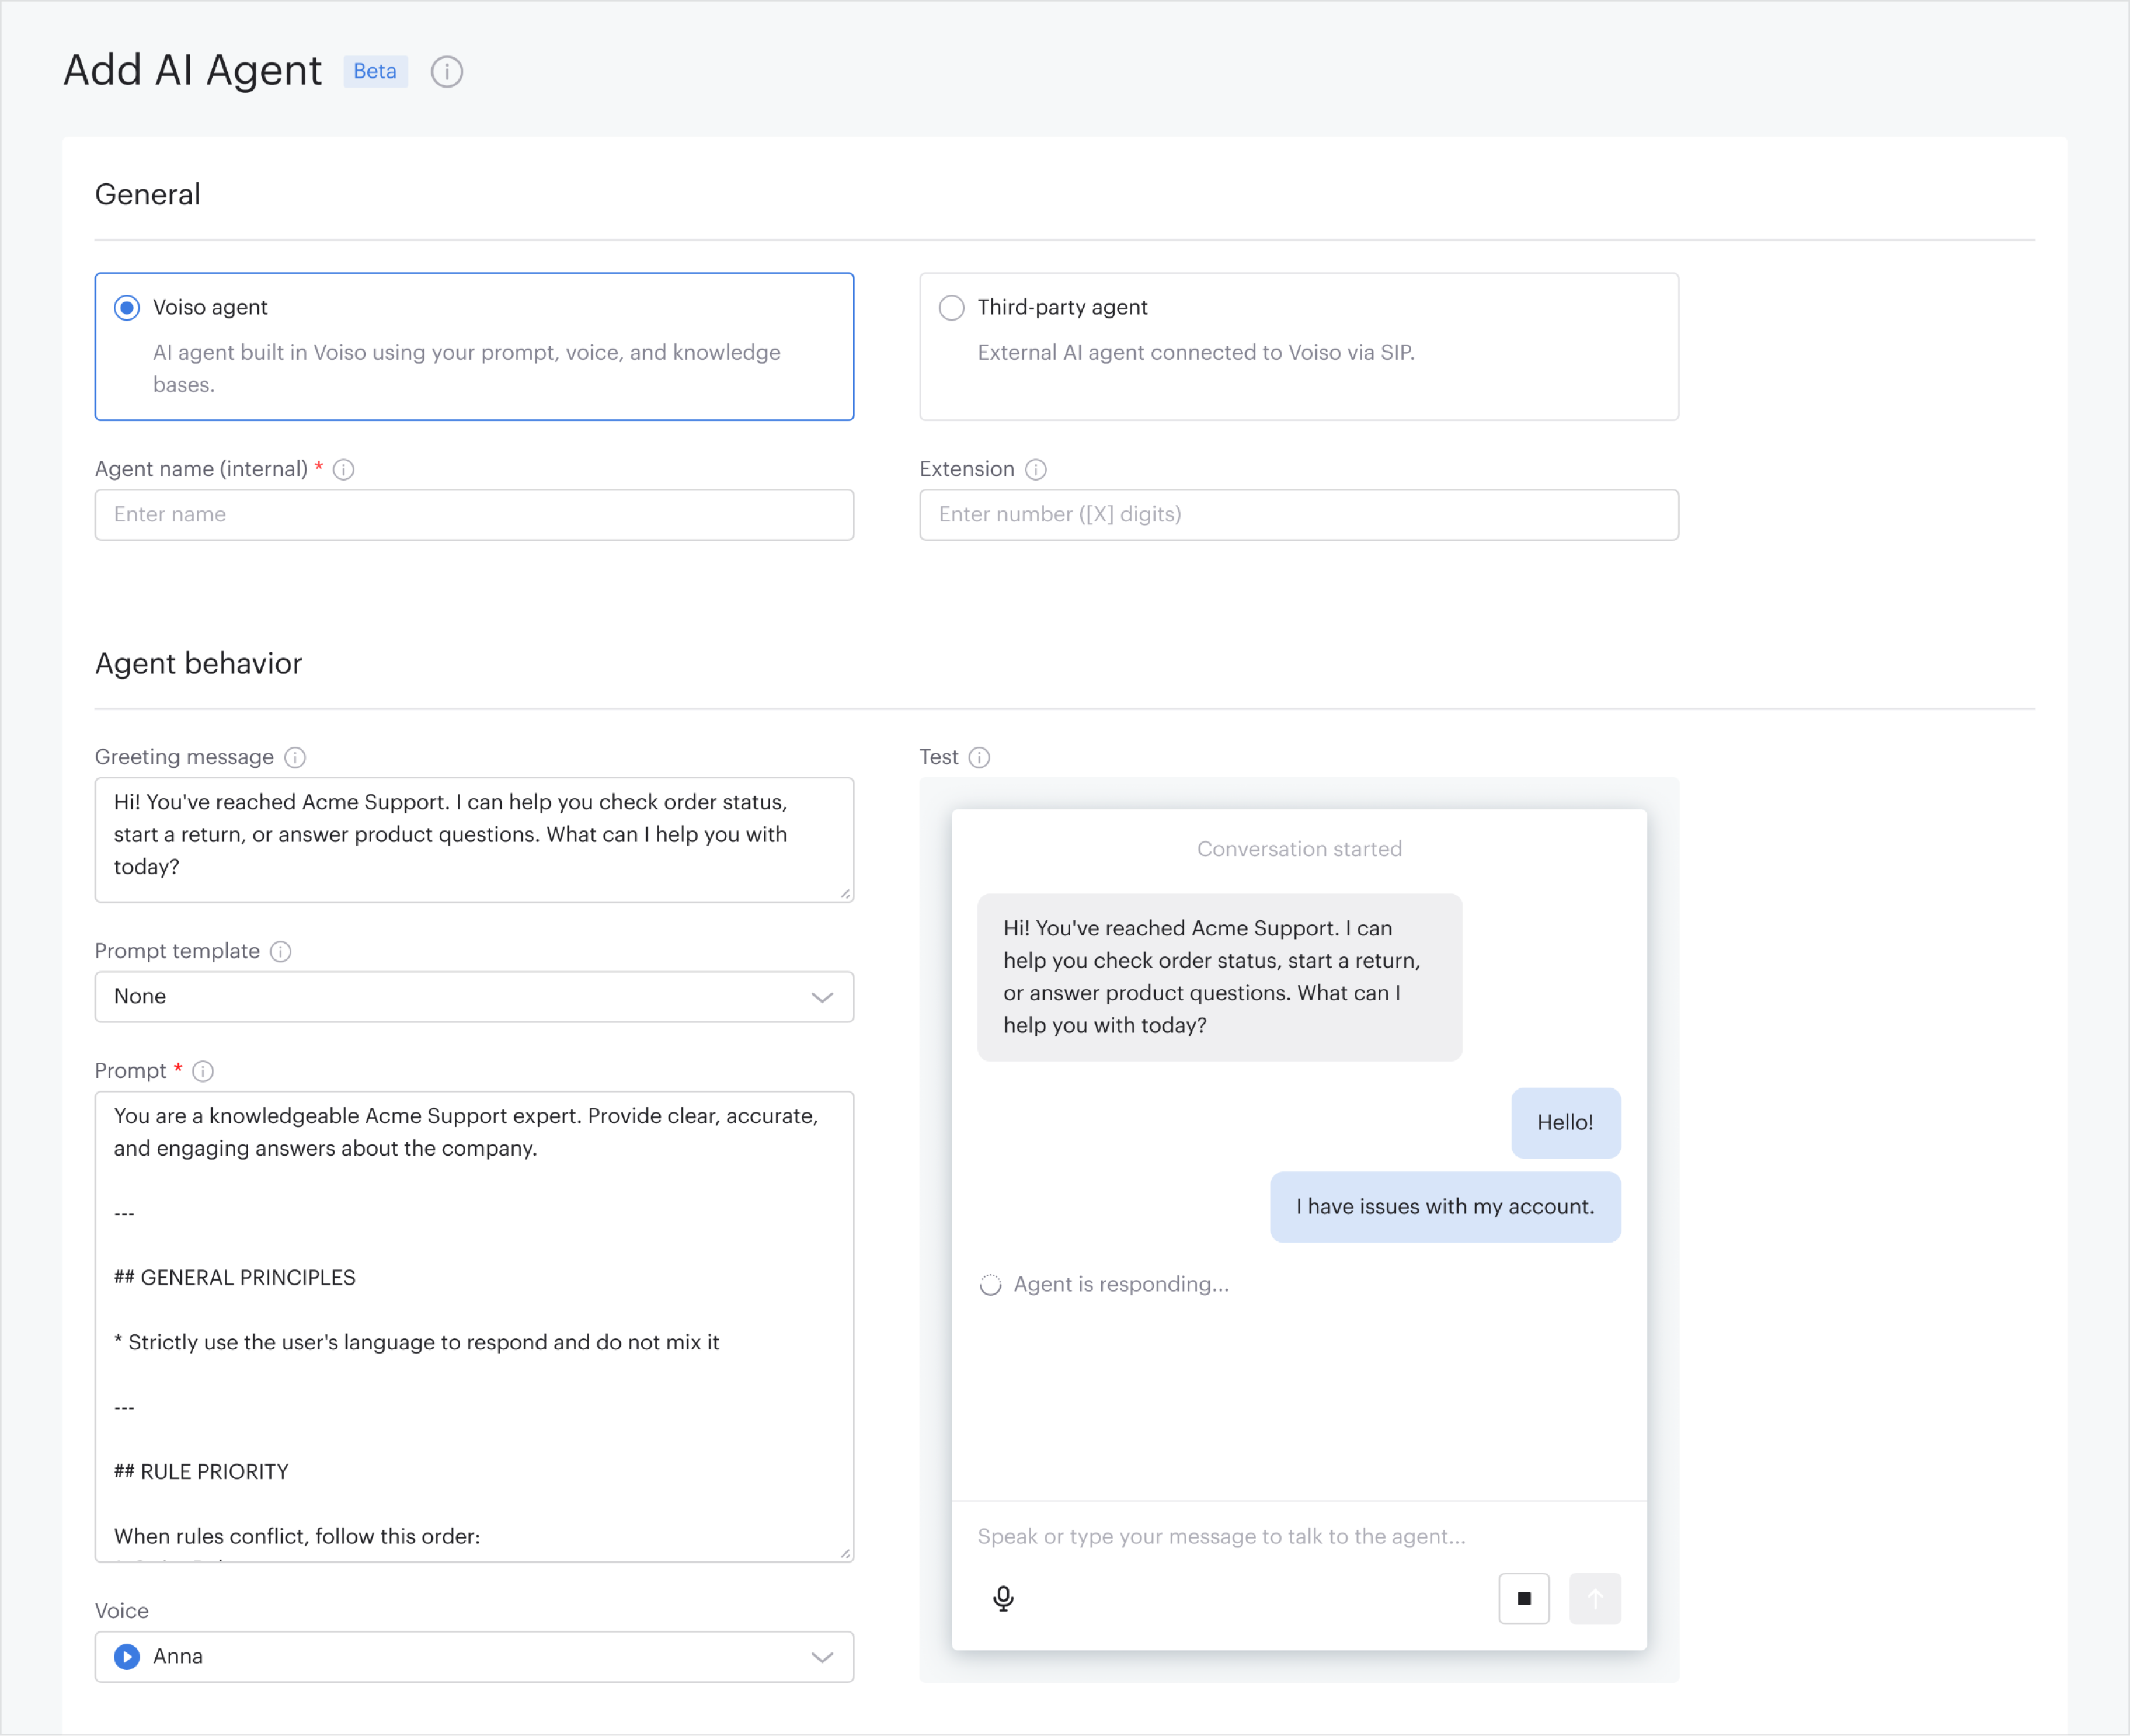
Task: Open the Prompt template dropdown
Action: [474, 997]
